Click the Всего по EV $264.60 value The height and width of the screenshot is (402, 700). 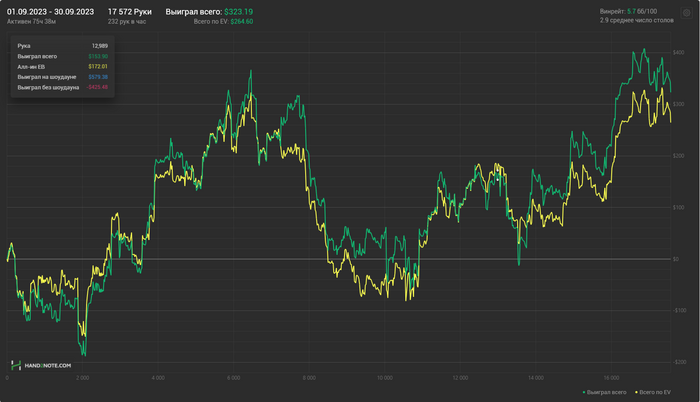223,21
